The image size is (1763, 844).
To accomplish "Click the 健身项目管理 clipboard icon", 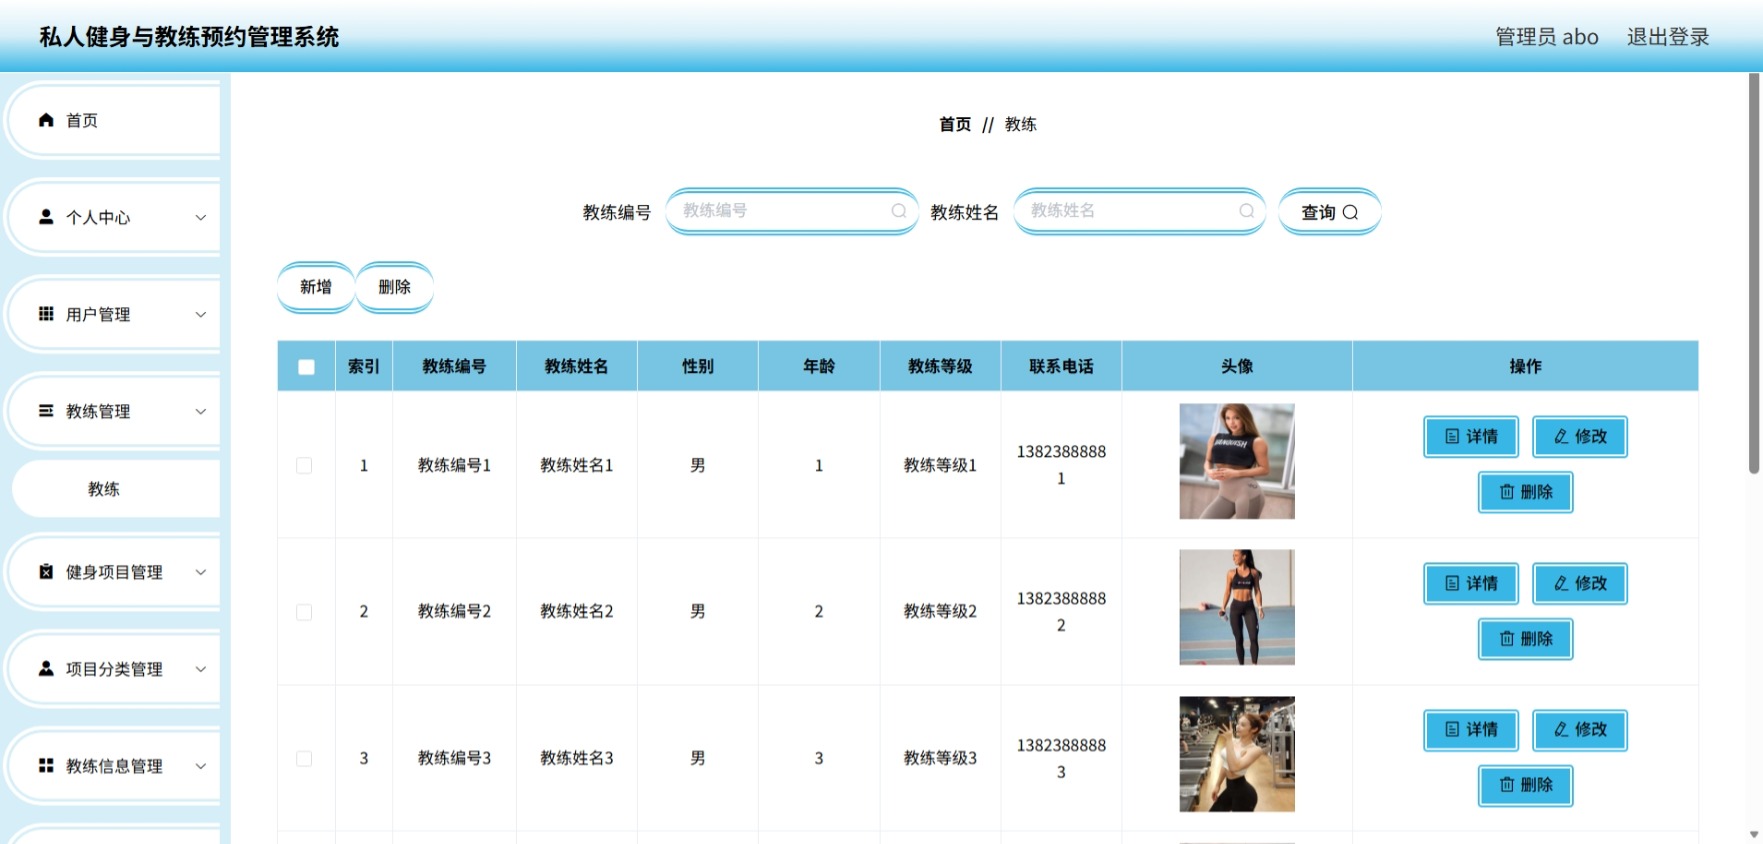I will tap(46, 572).
